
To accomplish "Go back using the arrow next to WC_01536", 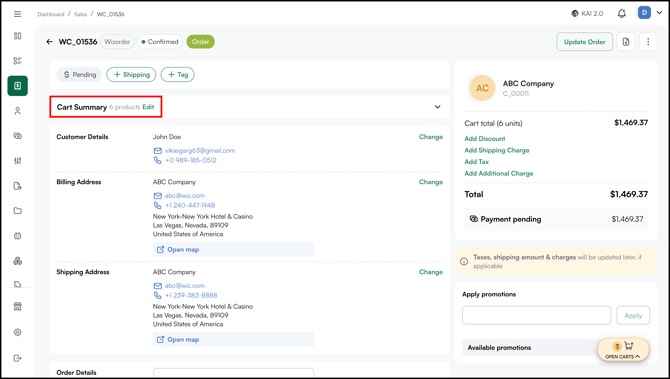I will (x=50, y=42).
